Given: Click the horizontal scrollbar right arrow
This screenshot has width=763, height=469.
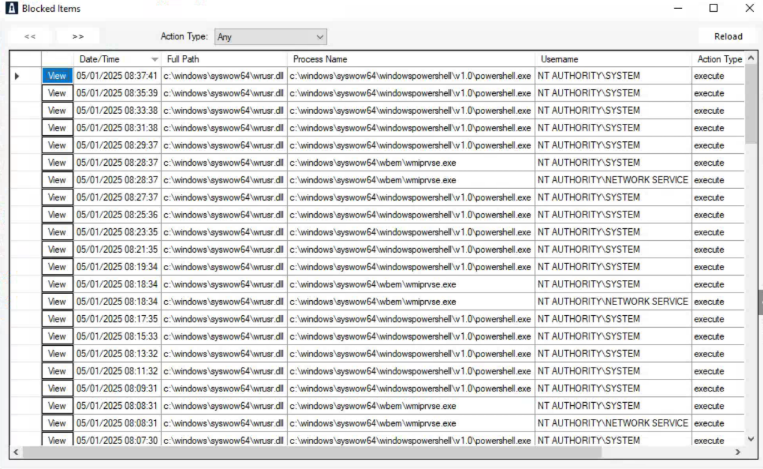Looking at the screenshot, I should click(738, 452).
